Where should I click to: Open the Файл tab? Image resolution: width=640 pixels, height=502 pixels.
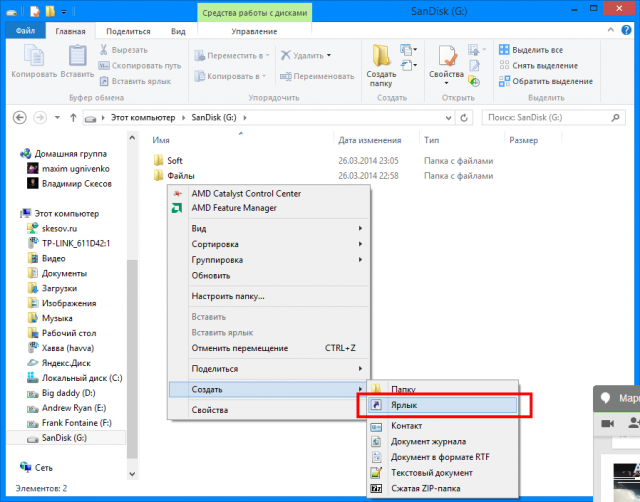pyautogui.click(x=25, y=31)
